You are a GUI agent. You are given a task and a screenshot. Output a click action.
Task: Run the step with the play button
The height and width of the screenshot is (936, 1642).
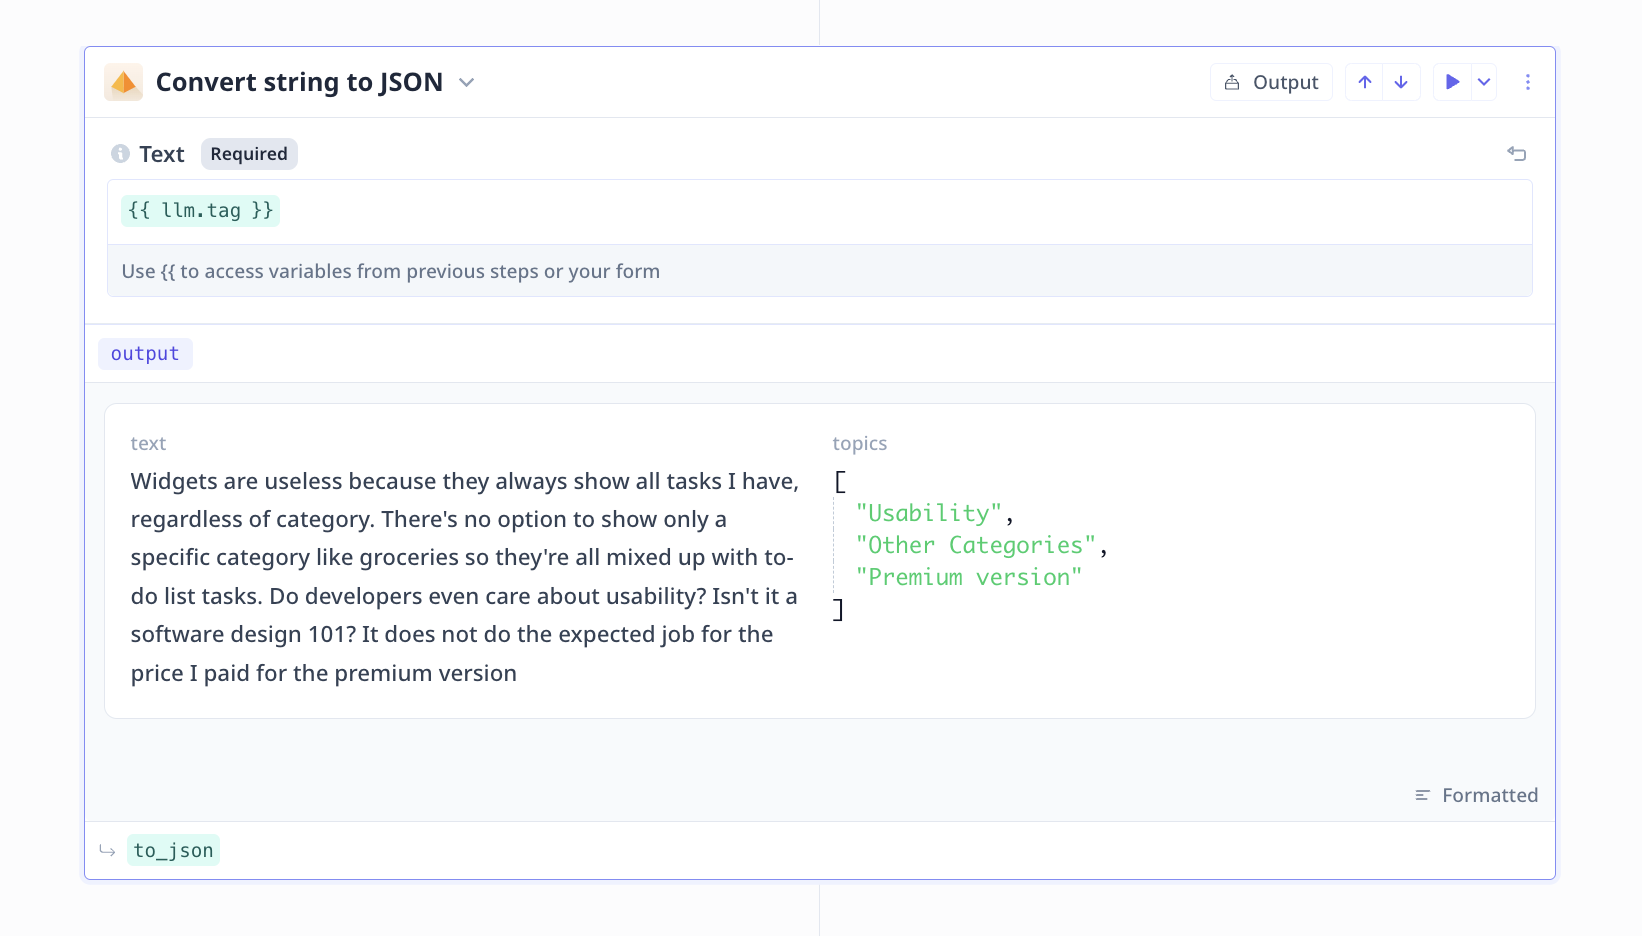click(1452, 82)
